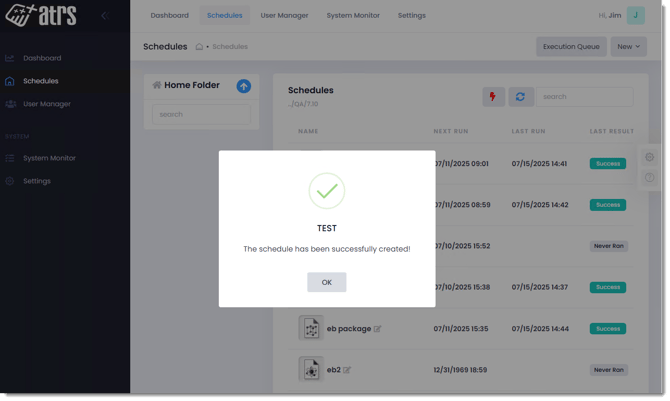Collapse the sidebar using the arrow icon
The image size is (670, 401).
[x=105, y=16]
